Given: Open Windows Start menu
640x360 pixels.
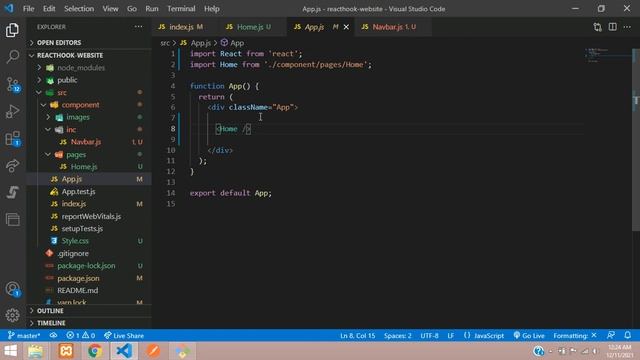Looking at the screenshot, I should tap(11, 351).
